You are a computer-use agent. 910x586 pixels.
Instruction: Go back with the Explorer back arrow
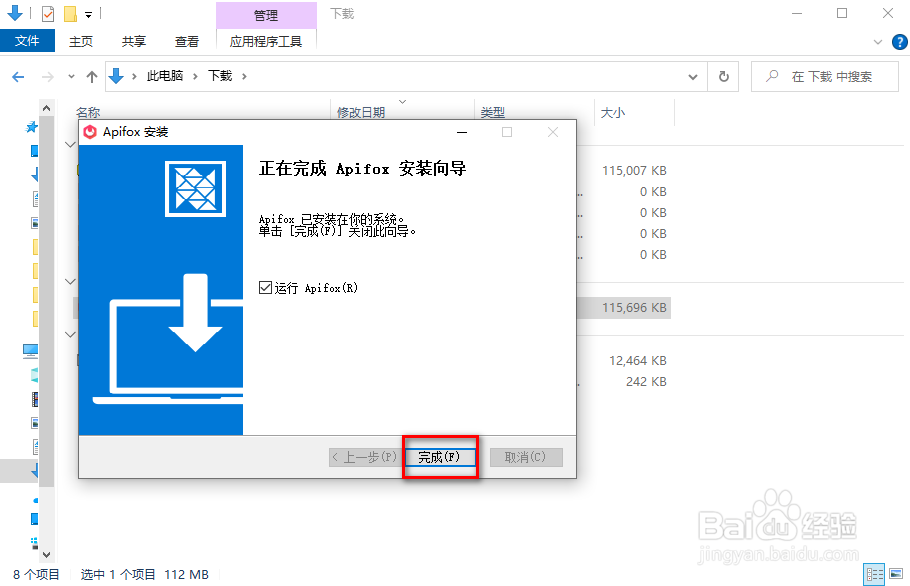19,77
